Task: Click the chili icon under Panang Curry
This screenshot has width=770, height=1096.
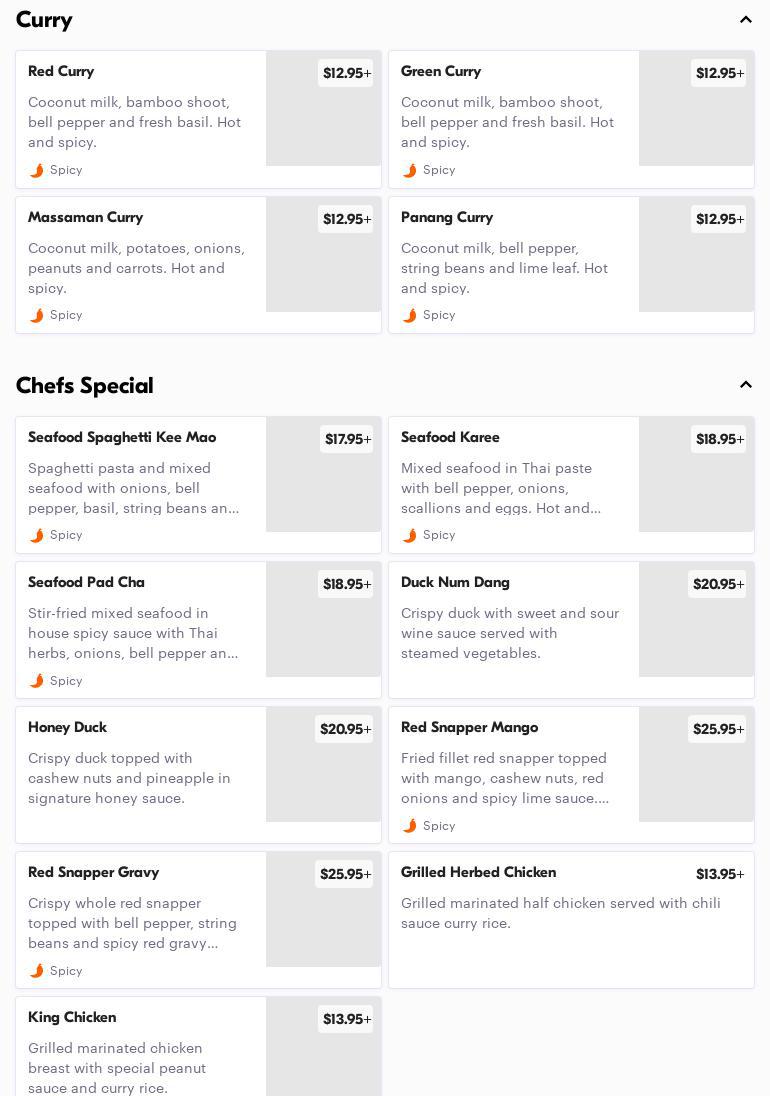Action: point(410,316)
